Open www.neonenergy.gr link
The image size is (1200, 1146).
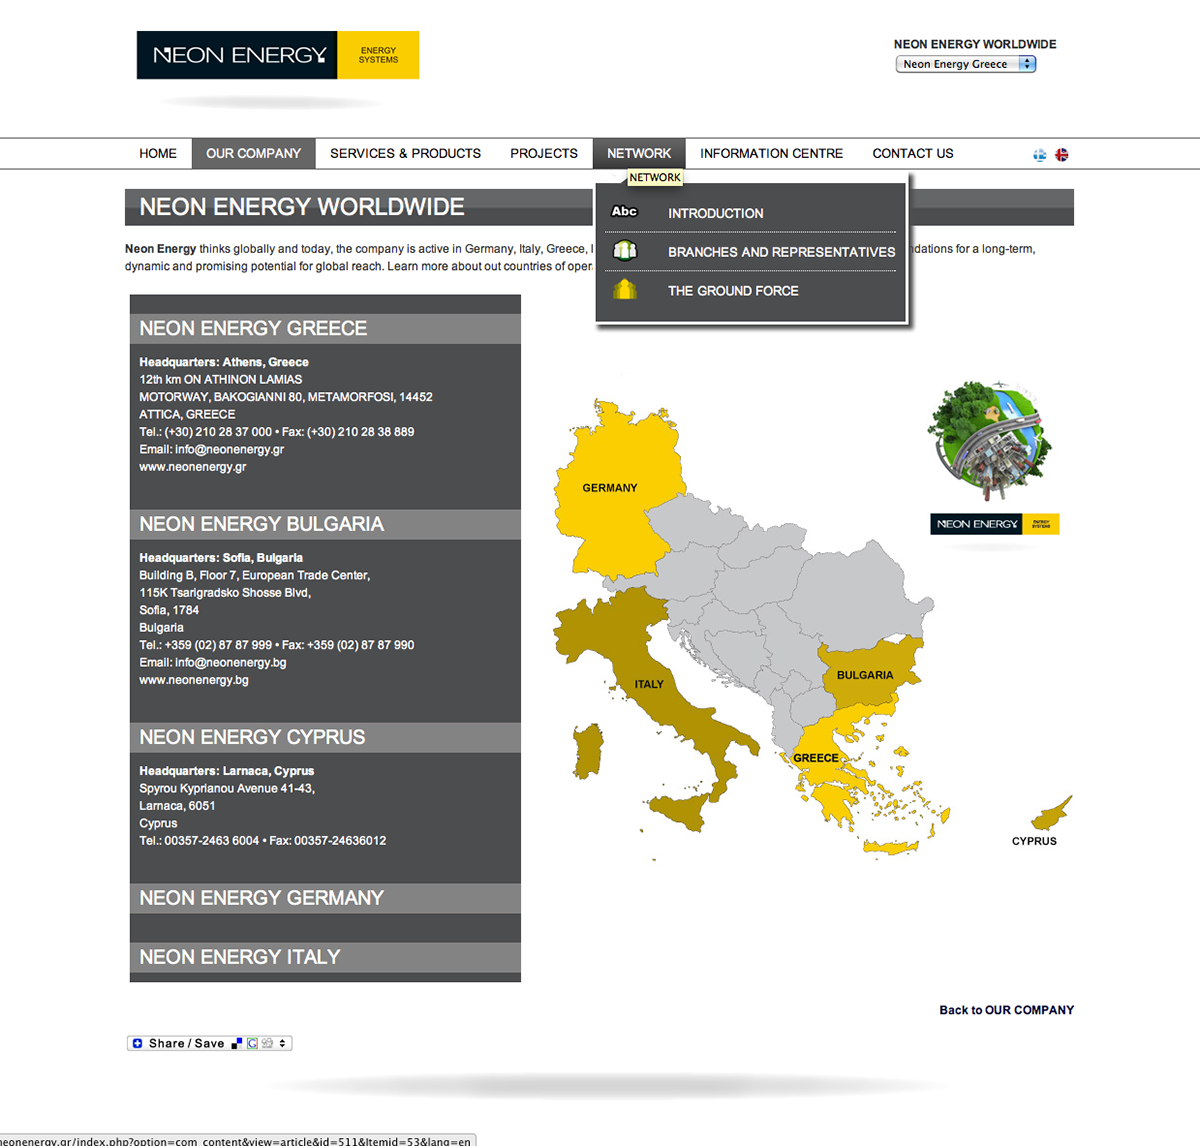[x=193, y=467]
